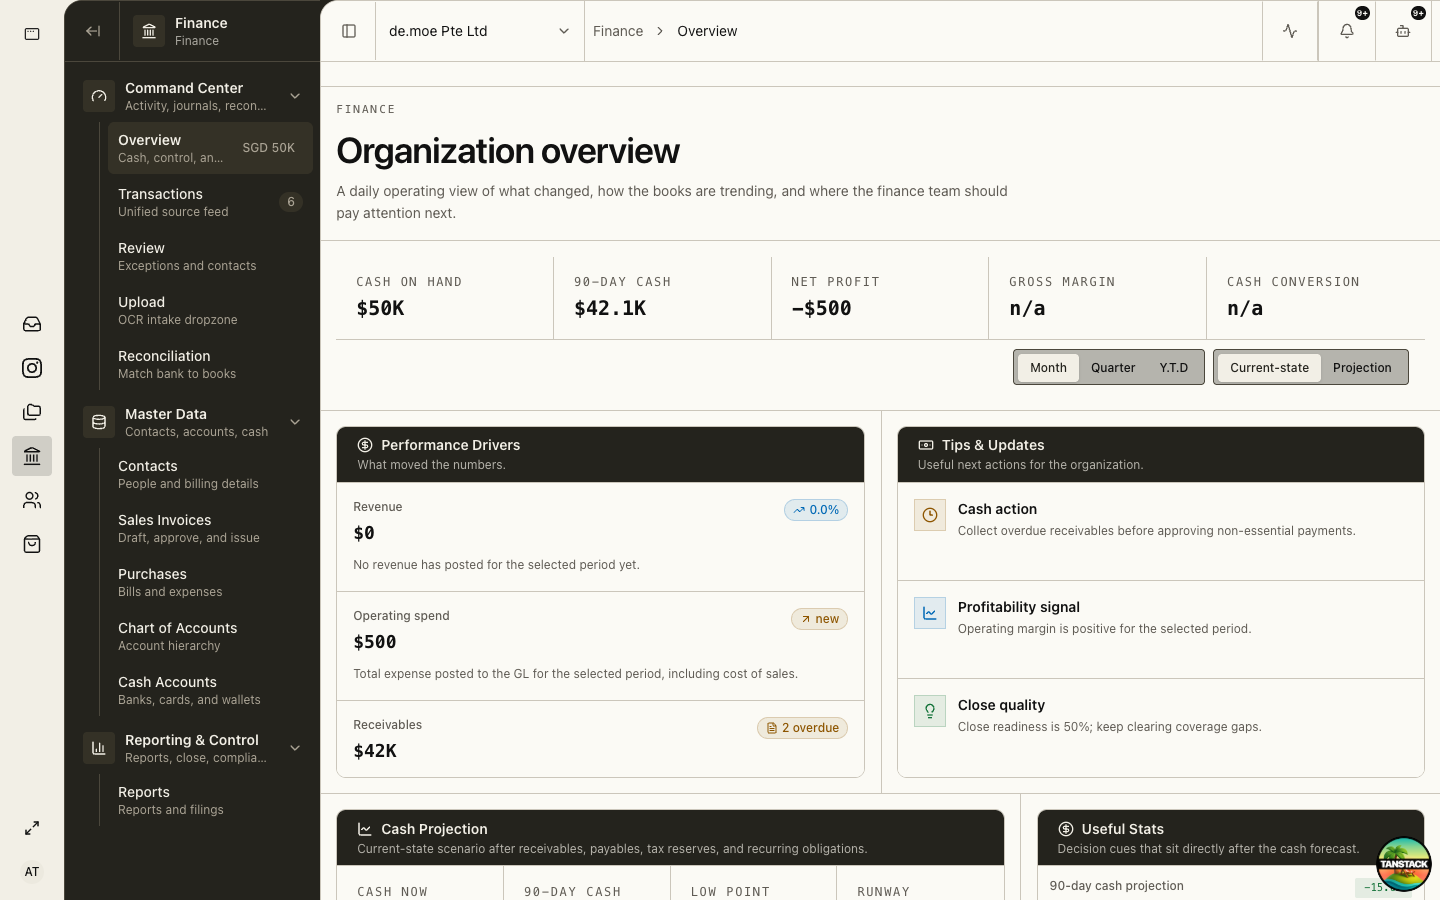Click the collapse sidebar arrow icon
The height and width of the screenshot is (900, 1440).
(93, 31)
